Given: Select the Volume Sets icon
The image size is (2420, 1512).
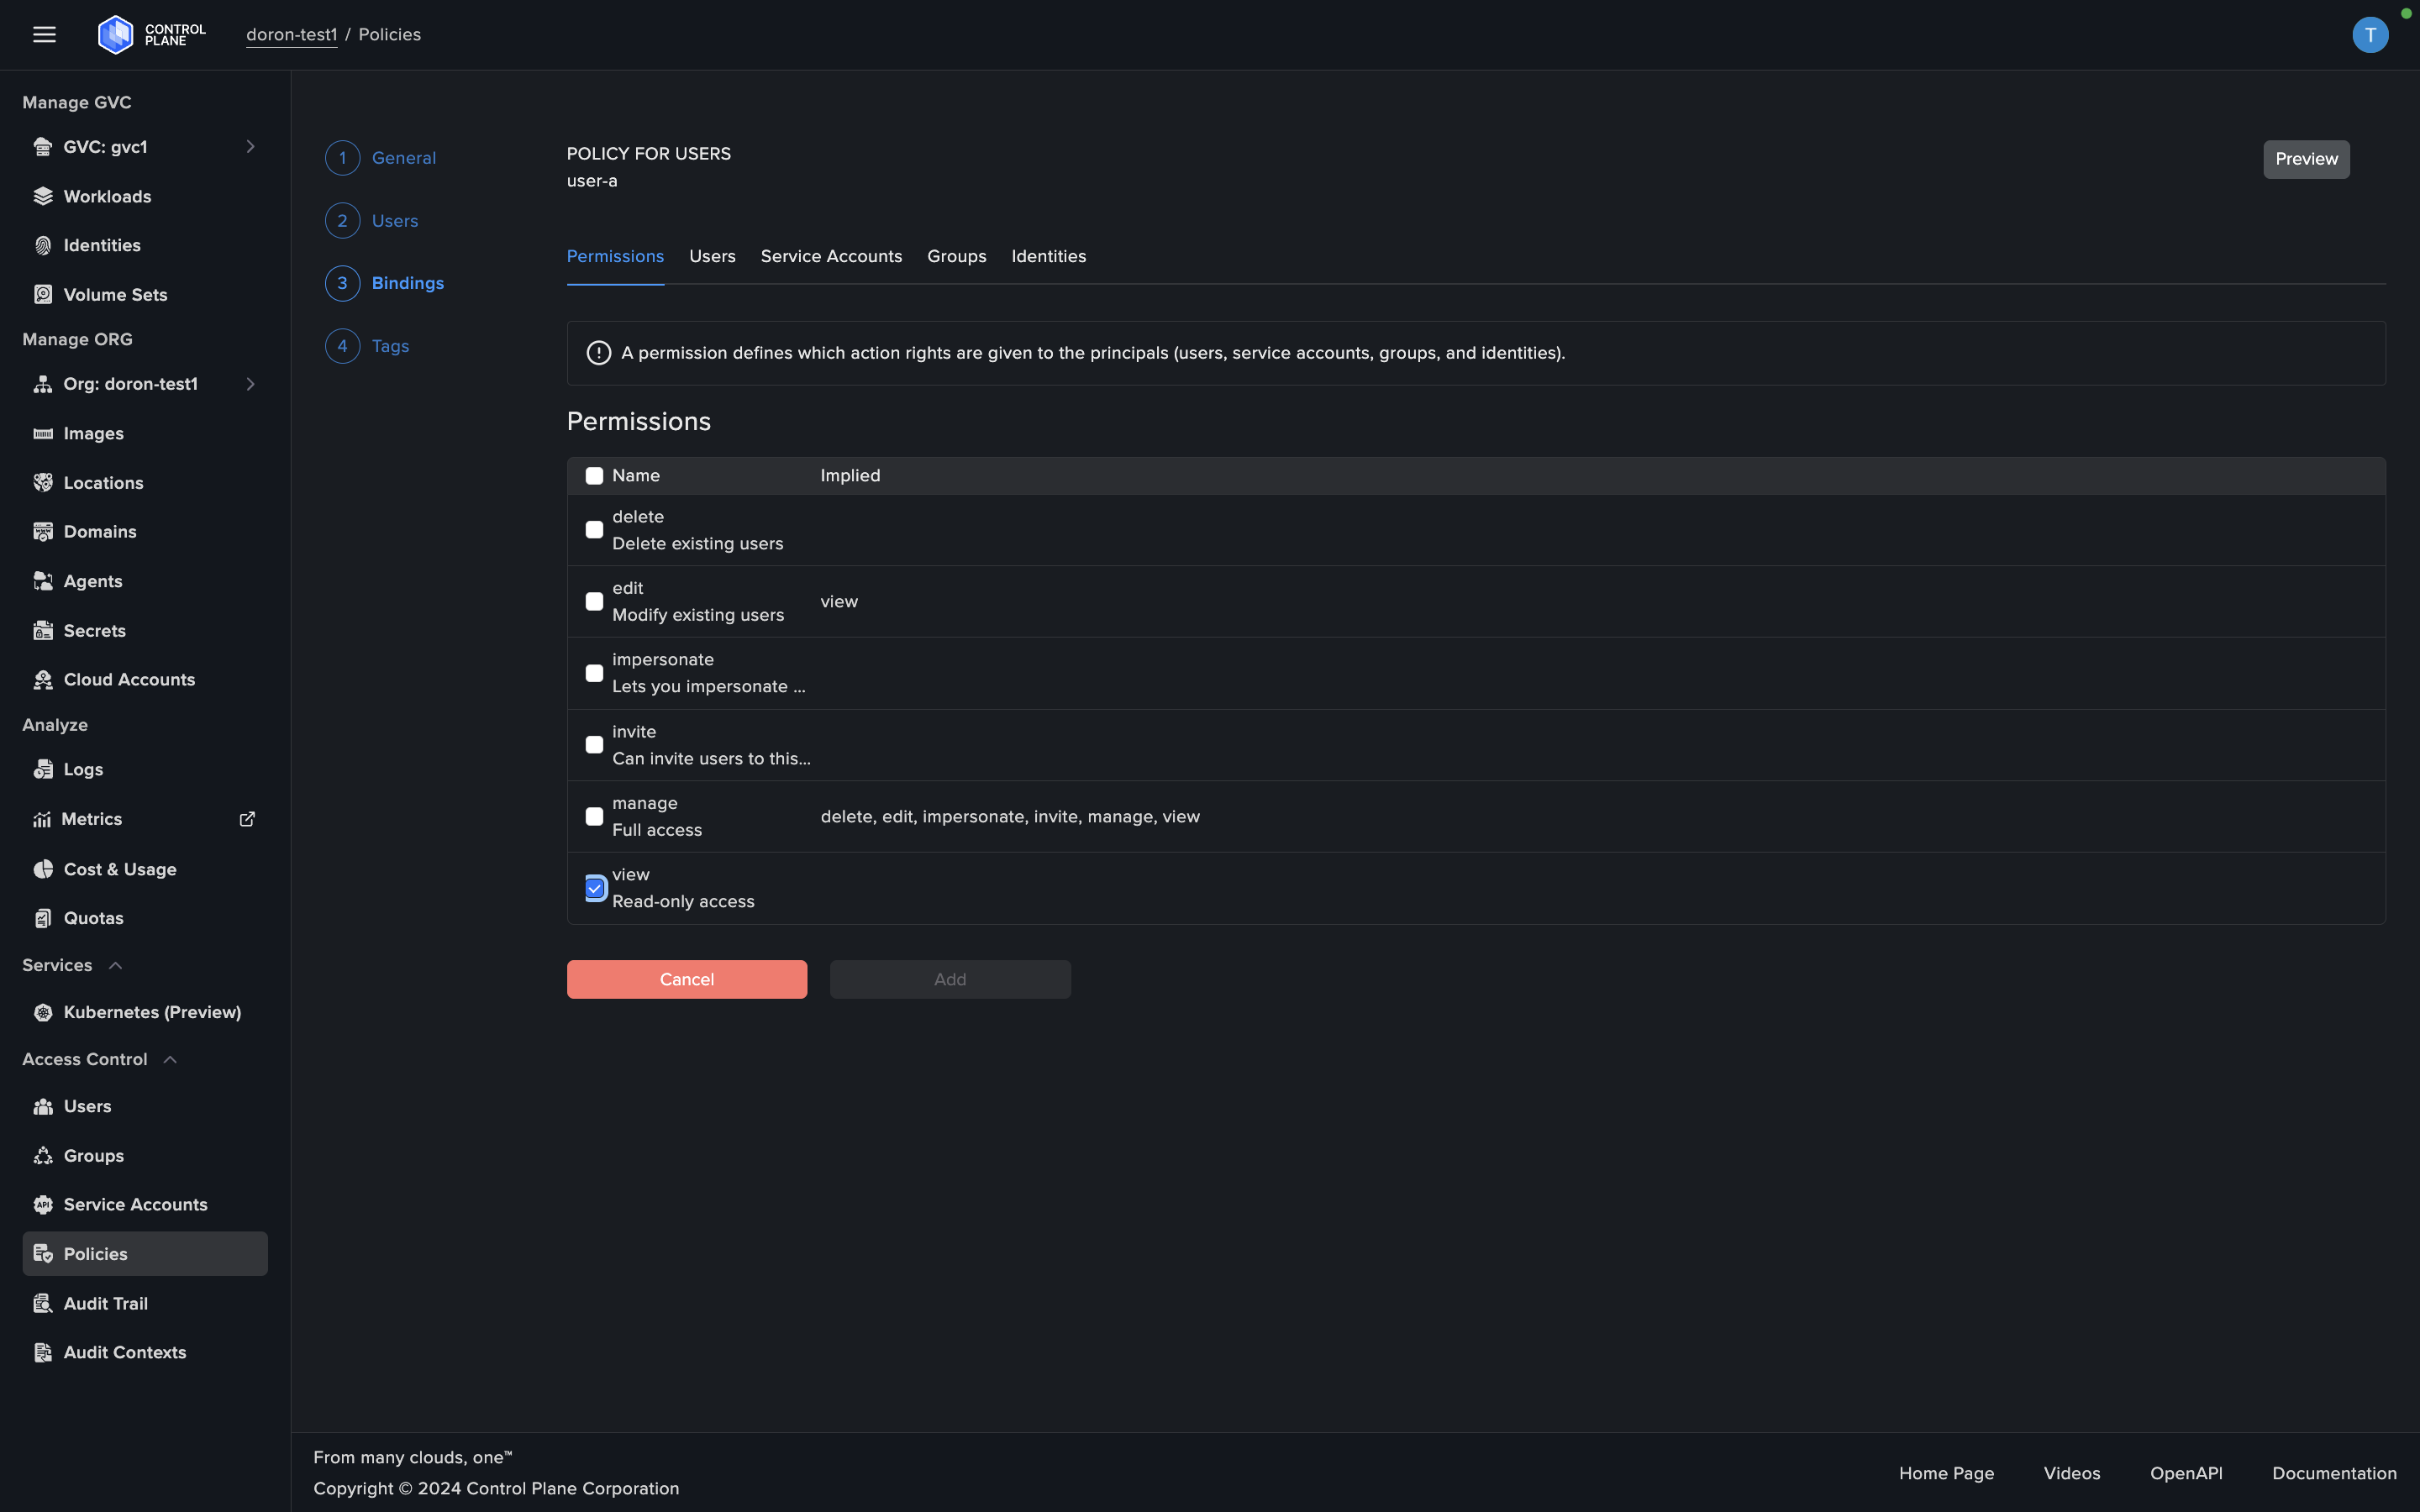Looking at the screenshot, I should point(43,294).
